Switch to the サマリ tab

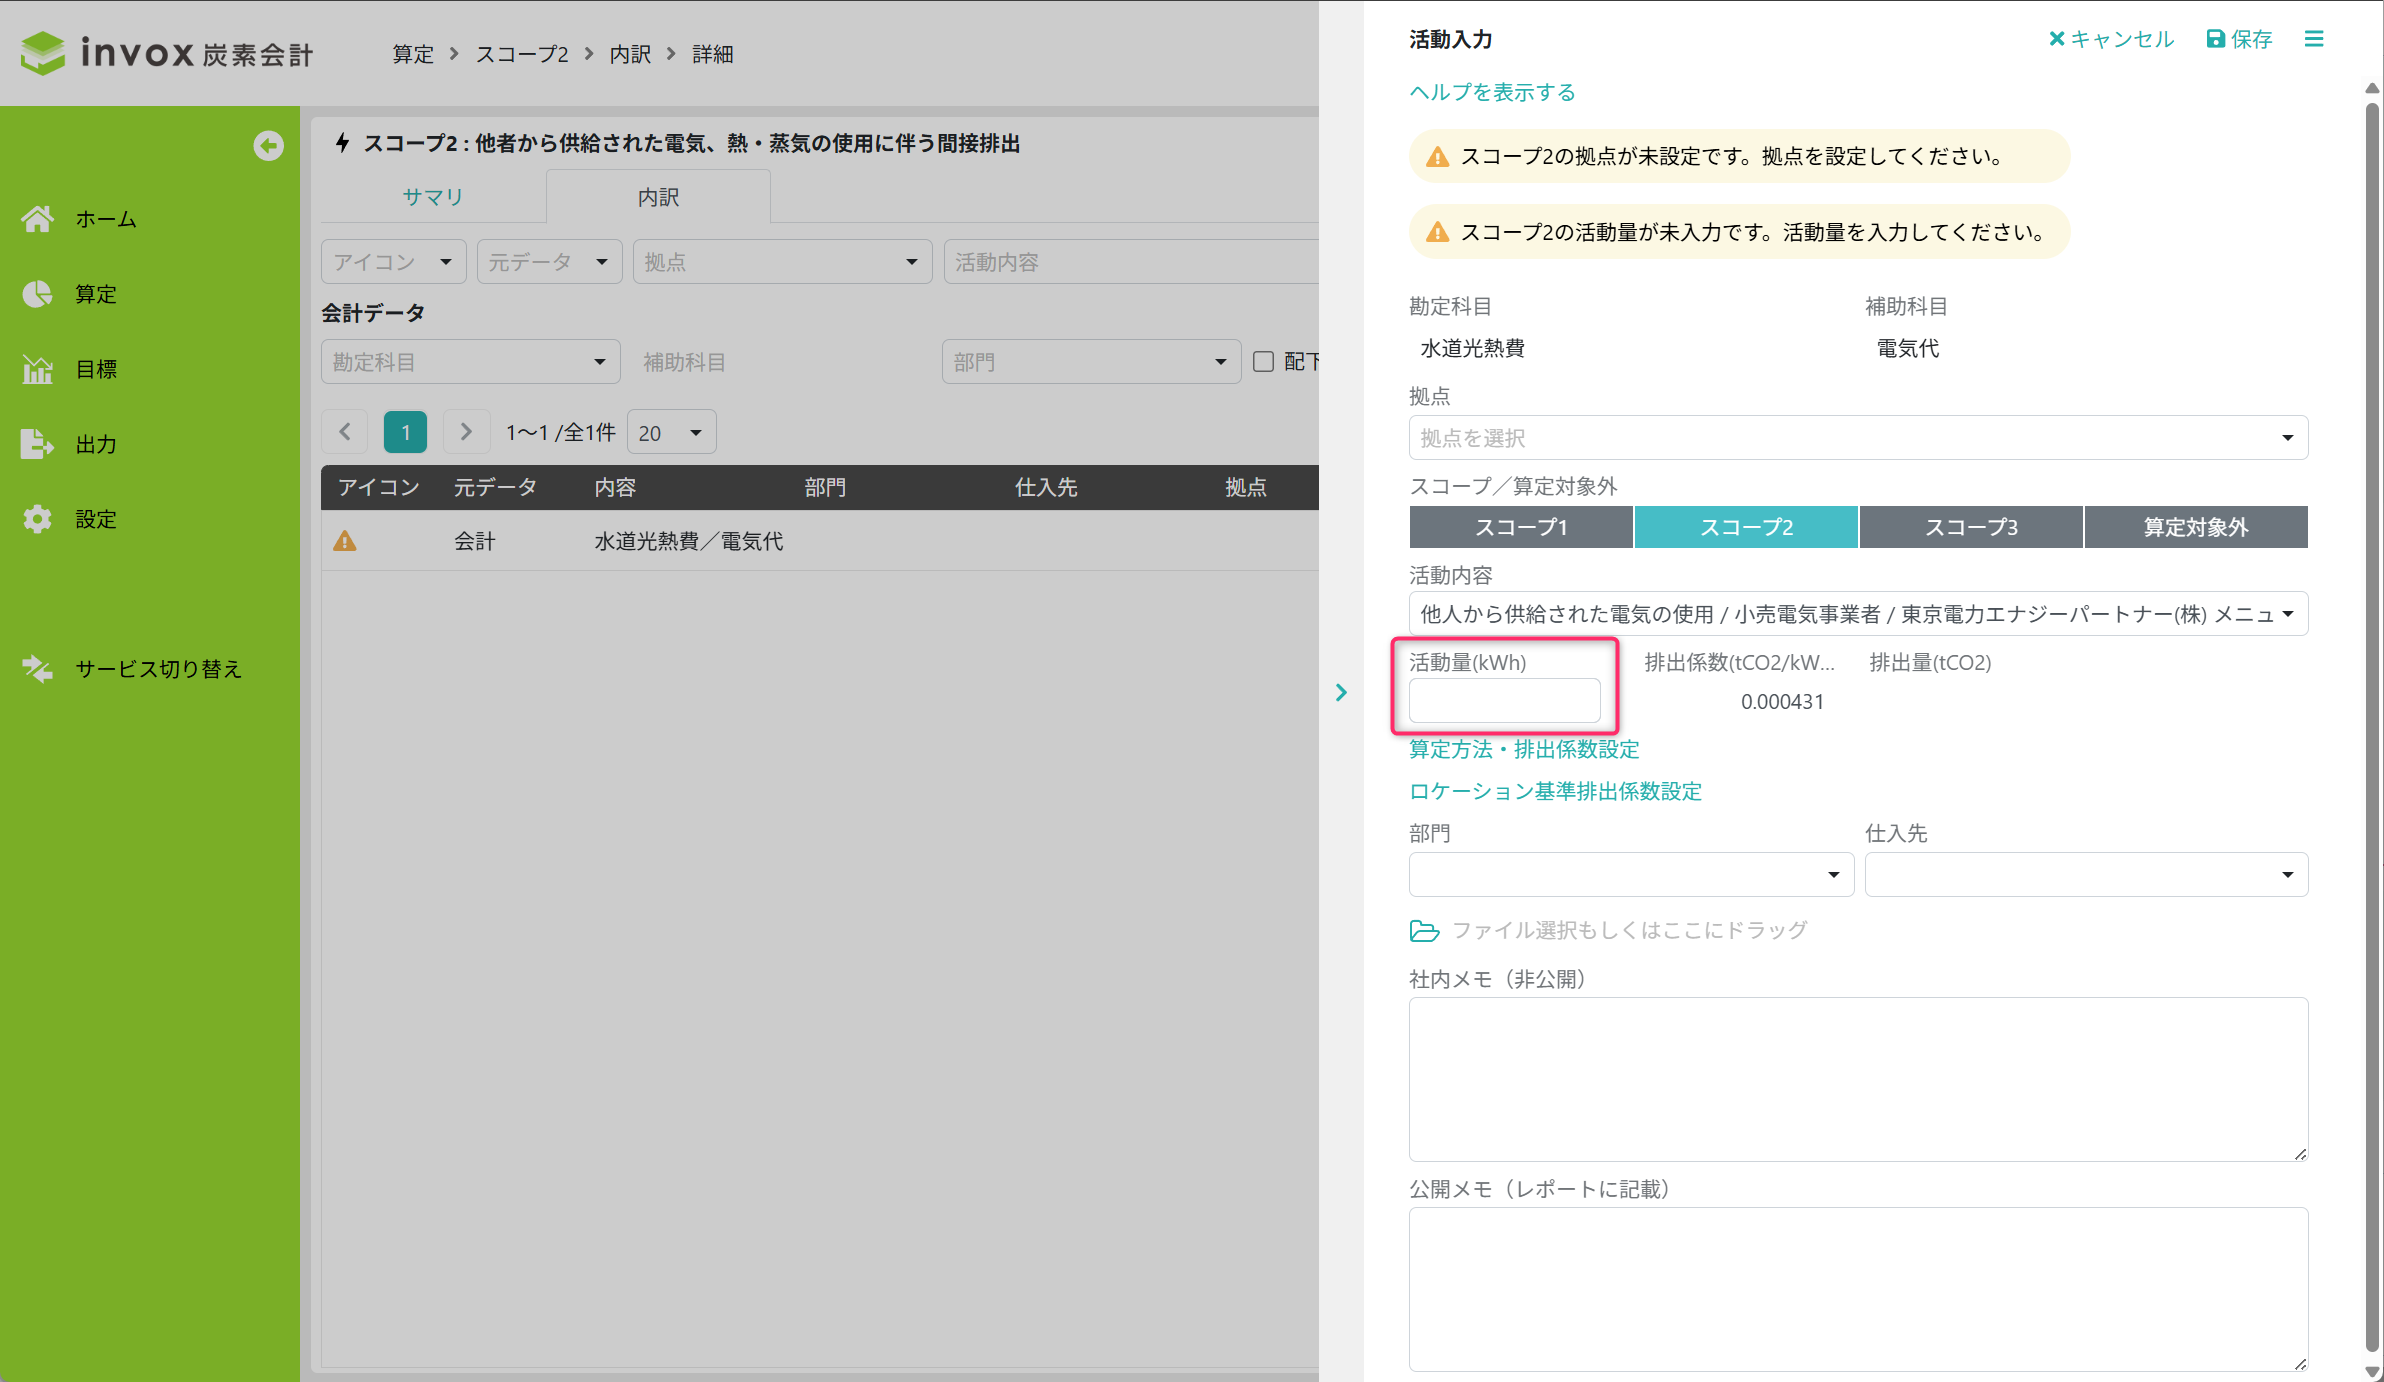pos(433,197)
